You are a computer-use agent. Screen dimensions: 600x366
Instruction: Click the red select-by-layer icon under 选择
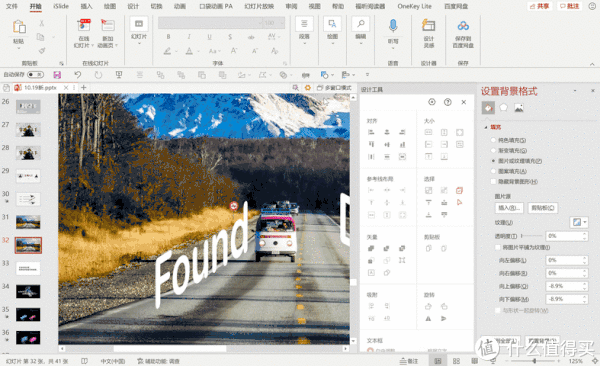click(459, 190)
